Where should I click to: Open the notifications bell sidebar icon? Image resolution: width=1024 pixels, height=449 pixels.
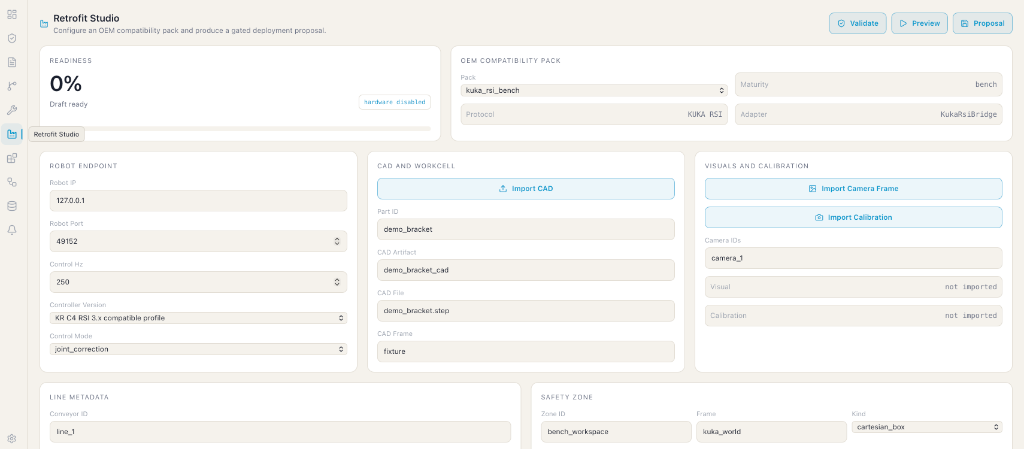click(12, 230)
